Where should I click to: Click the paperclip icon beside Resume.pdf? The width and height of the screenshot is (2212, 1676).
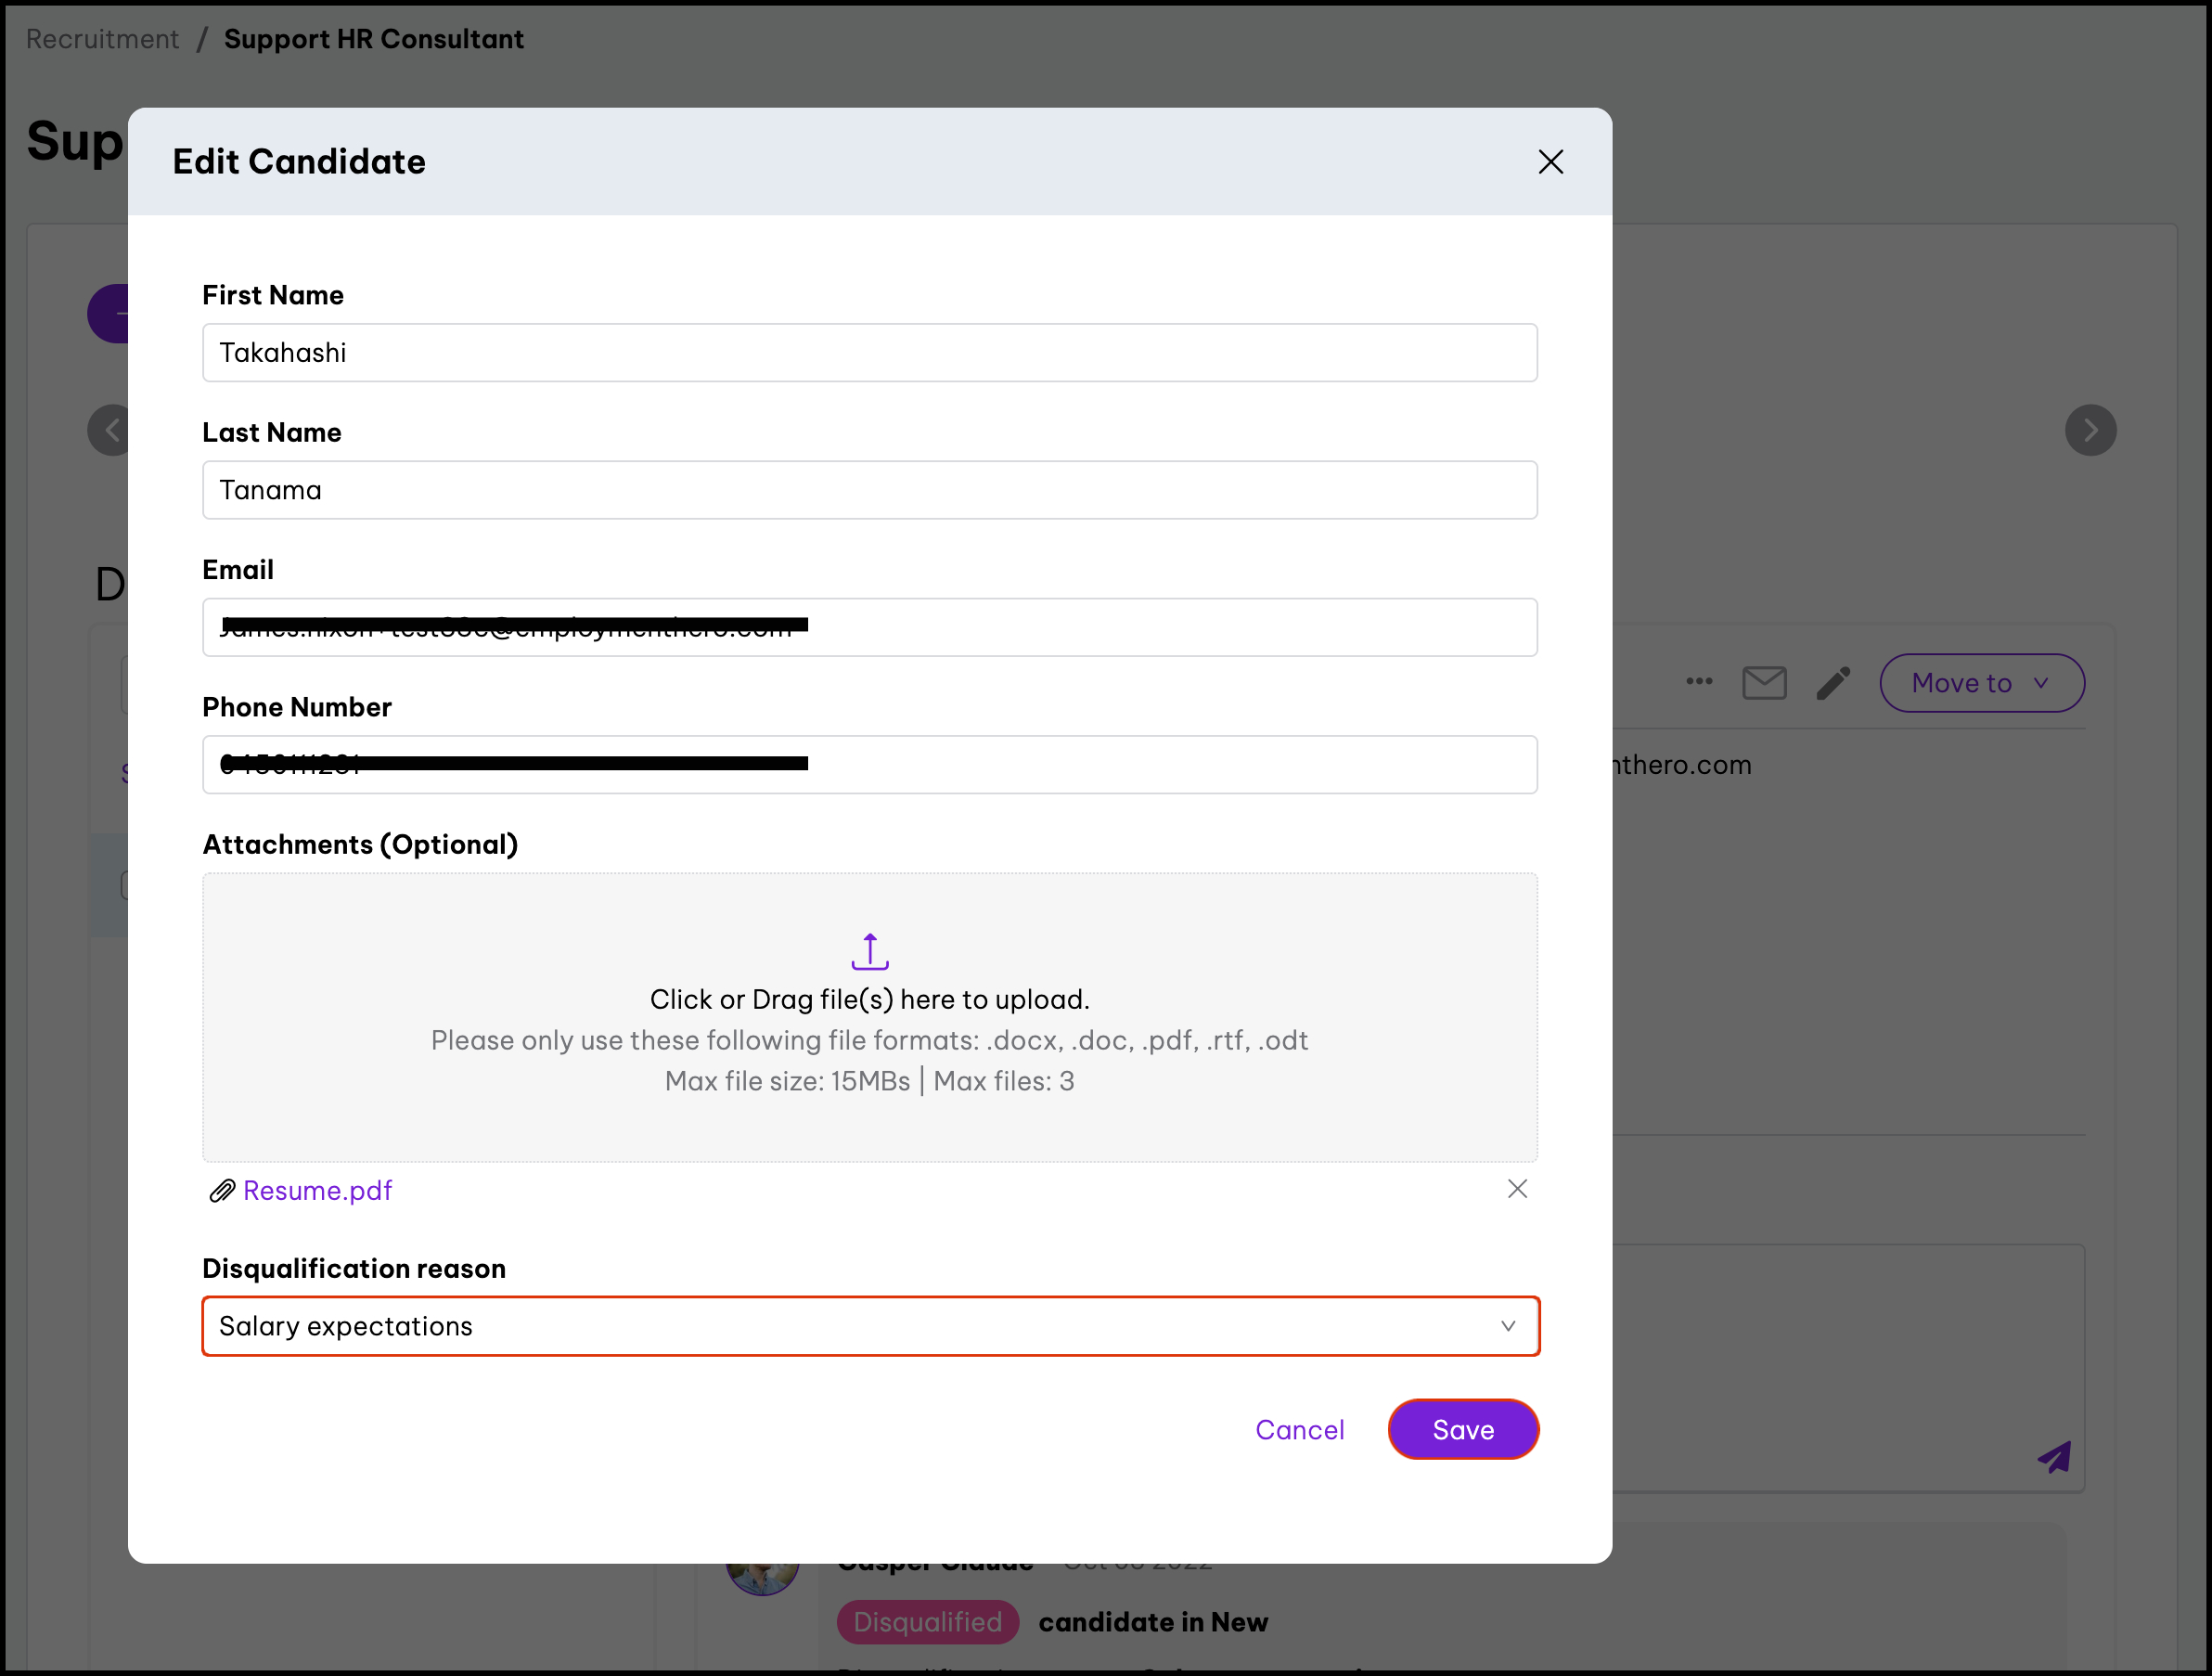click(x=221, y=1191)
